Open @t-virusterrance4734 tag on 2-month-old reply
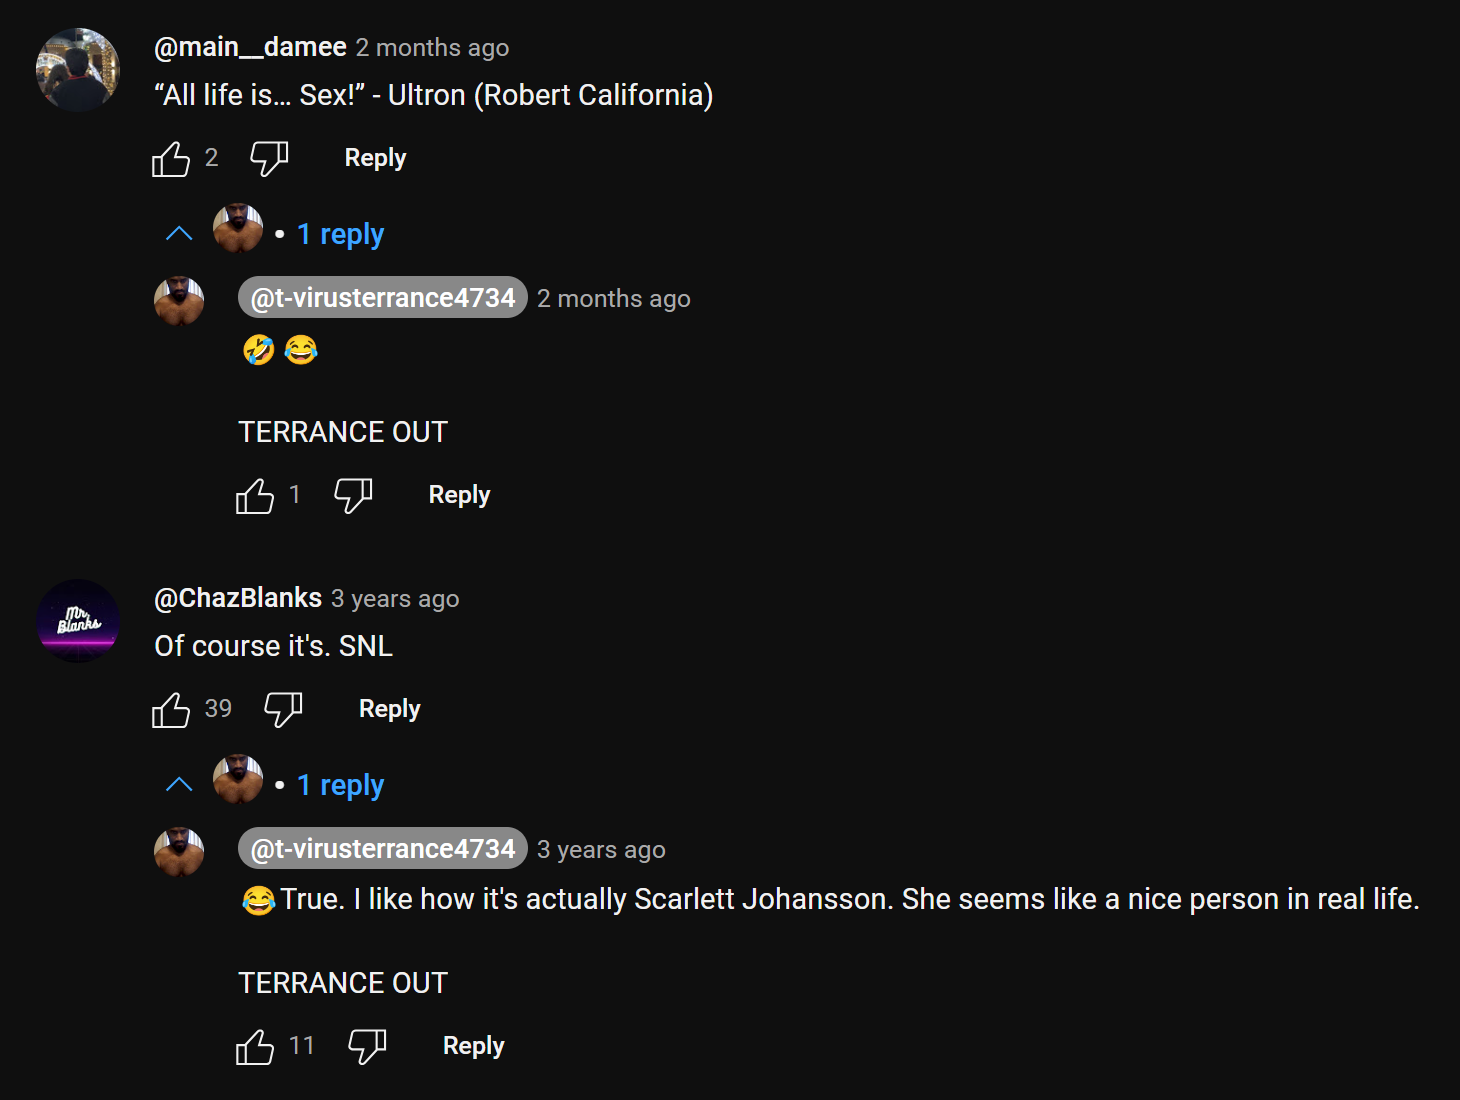Image resolution: width=1460 pixels, height=1100 pixels. (382, 298)
